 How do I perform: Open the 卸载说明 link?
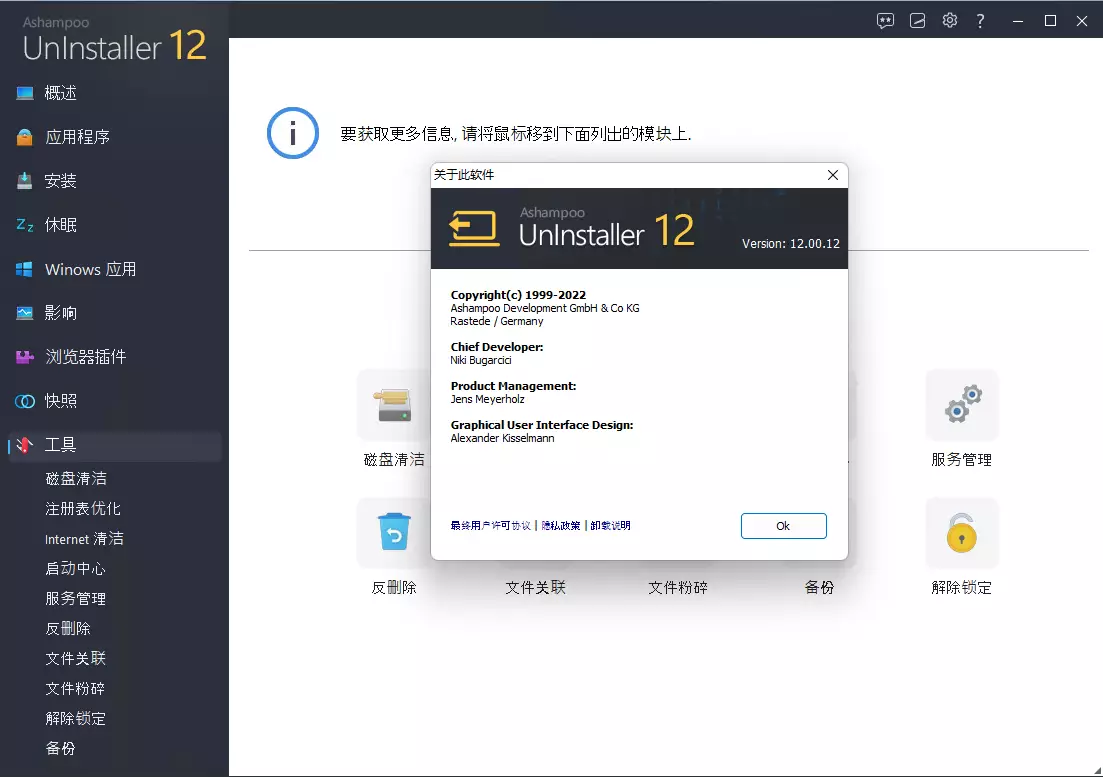point(610,525)
